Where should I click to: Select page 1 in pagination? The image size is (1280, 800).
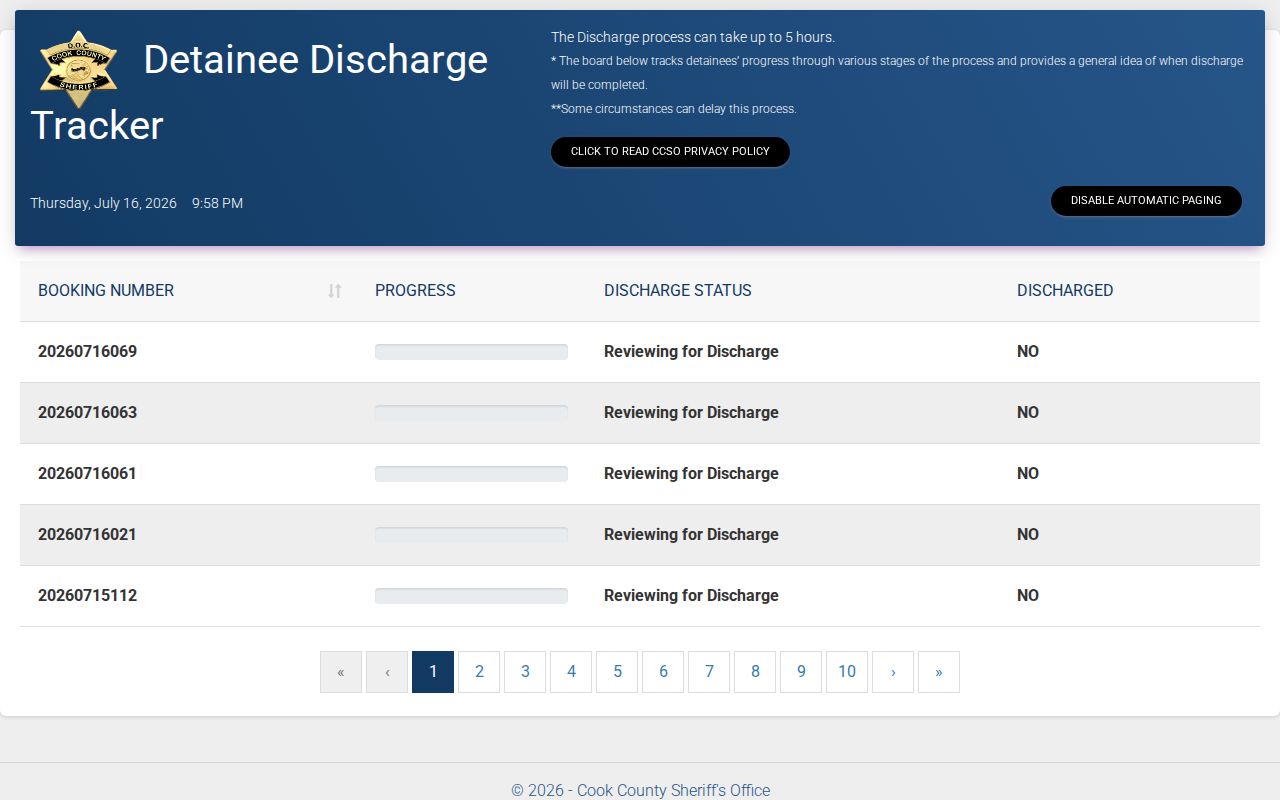(x=433, y=672)
